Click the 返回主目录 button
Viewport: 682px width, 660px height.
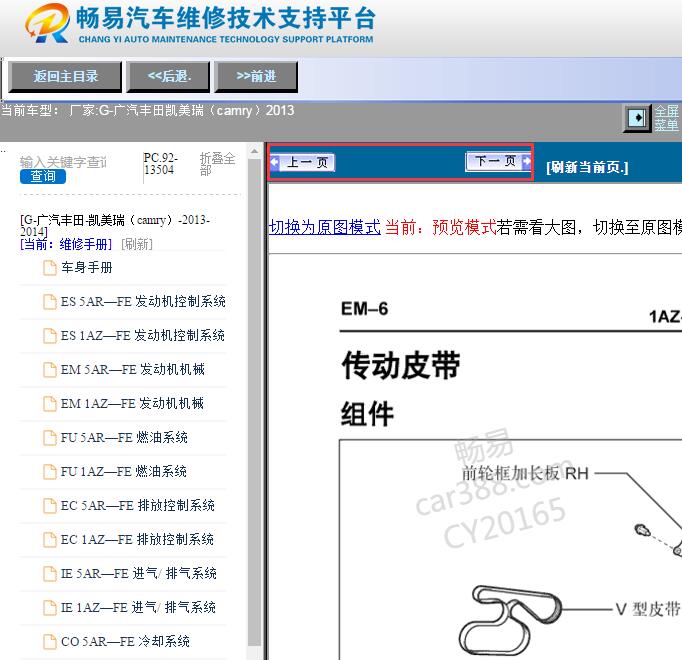tap(65, 77)
